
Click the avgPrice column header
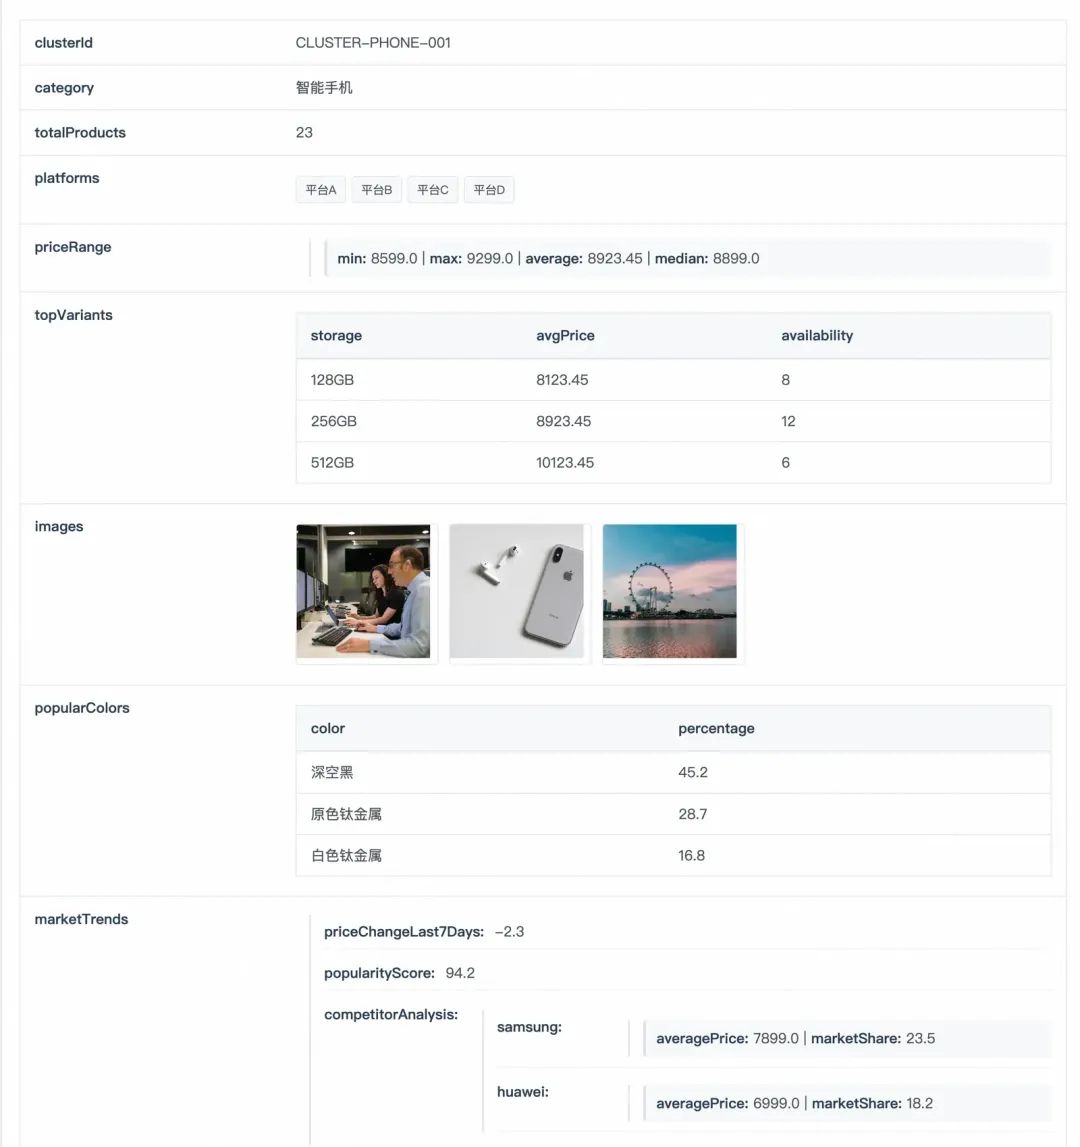pos(564,335)
